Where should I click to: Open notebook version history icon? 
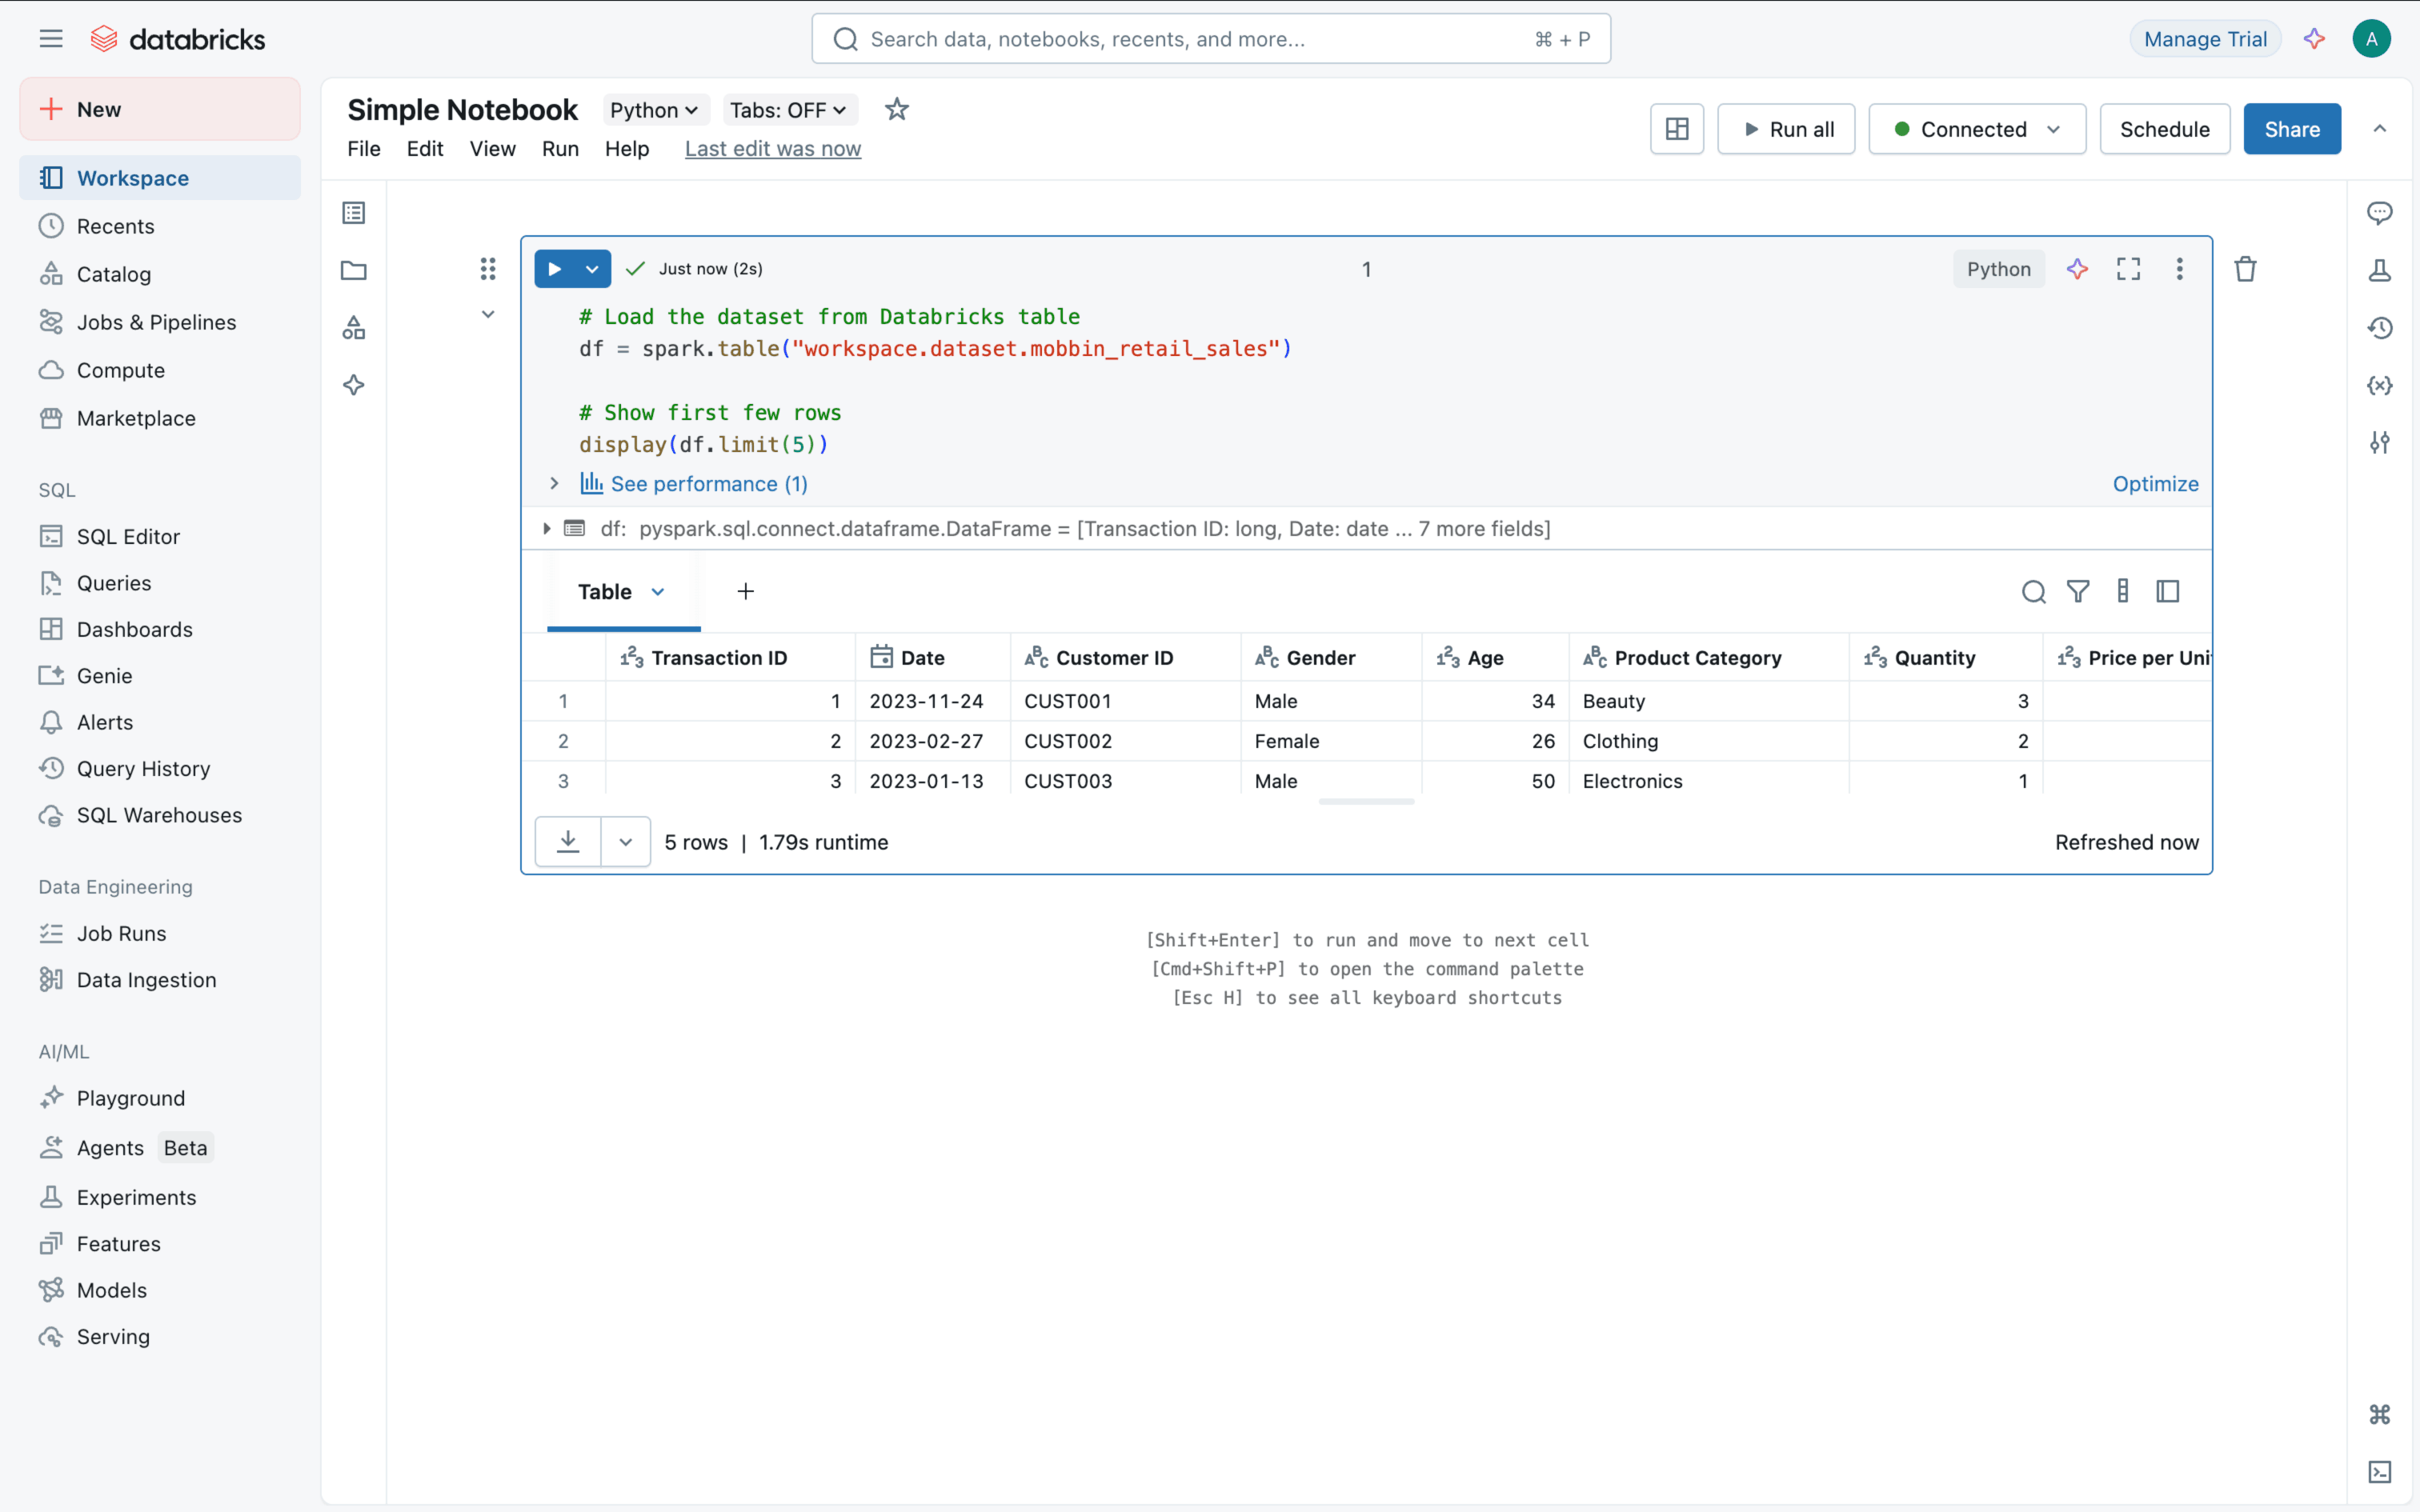click(x=2380, y=328)
